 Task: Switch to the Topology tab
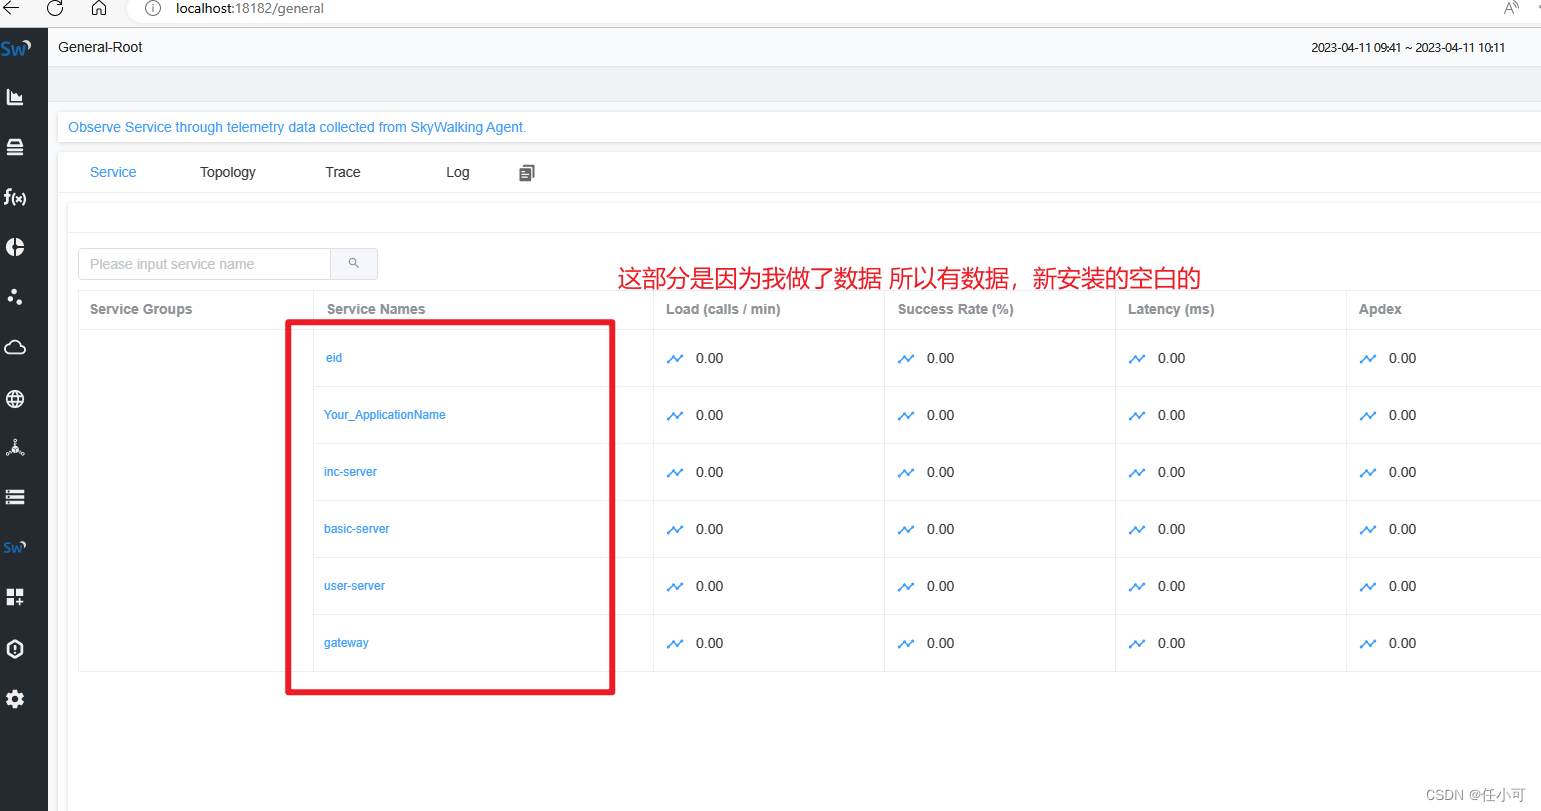click(x=227, y=172)
